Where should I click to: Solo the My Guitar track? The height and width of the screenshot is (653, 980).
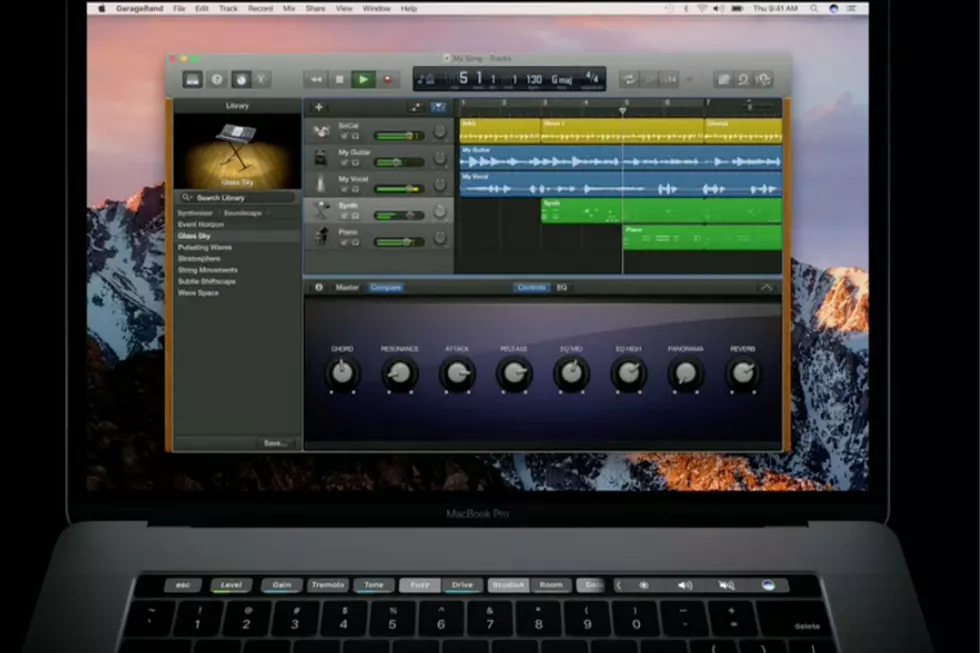(x=356, y=162)
